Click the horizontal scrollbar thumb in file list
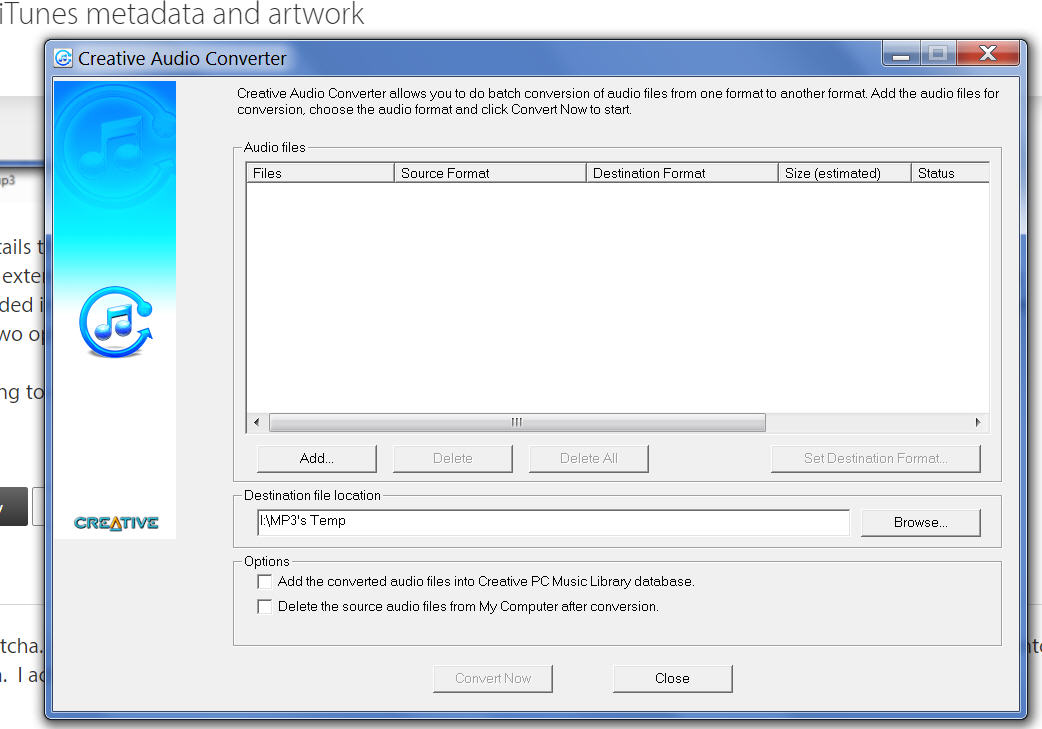 coord(517,423)
